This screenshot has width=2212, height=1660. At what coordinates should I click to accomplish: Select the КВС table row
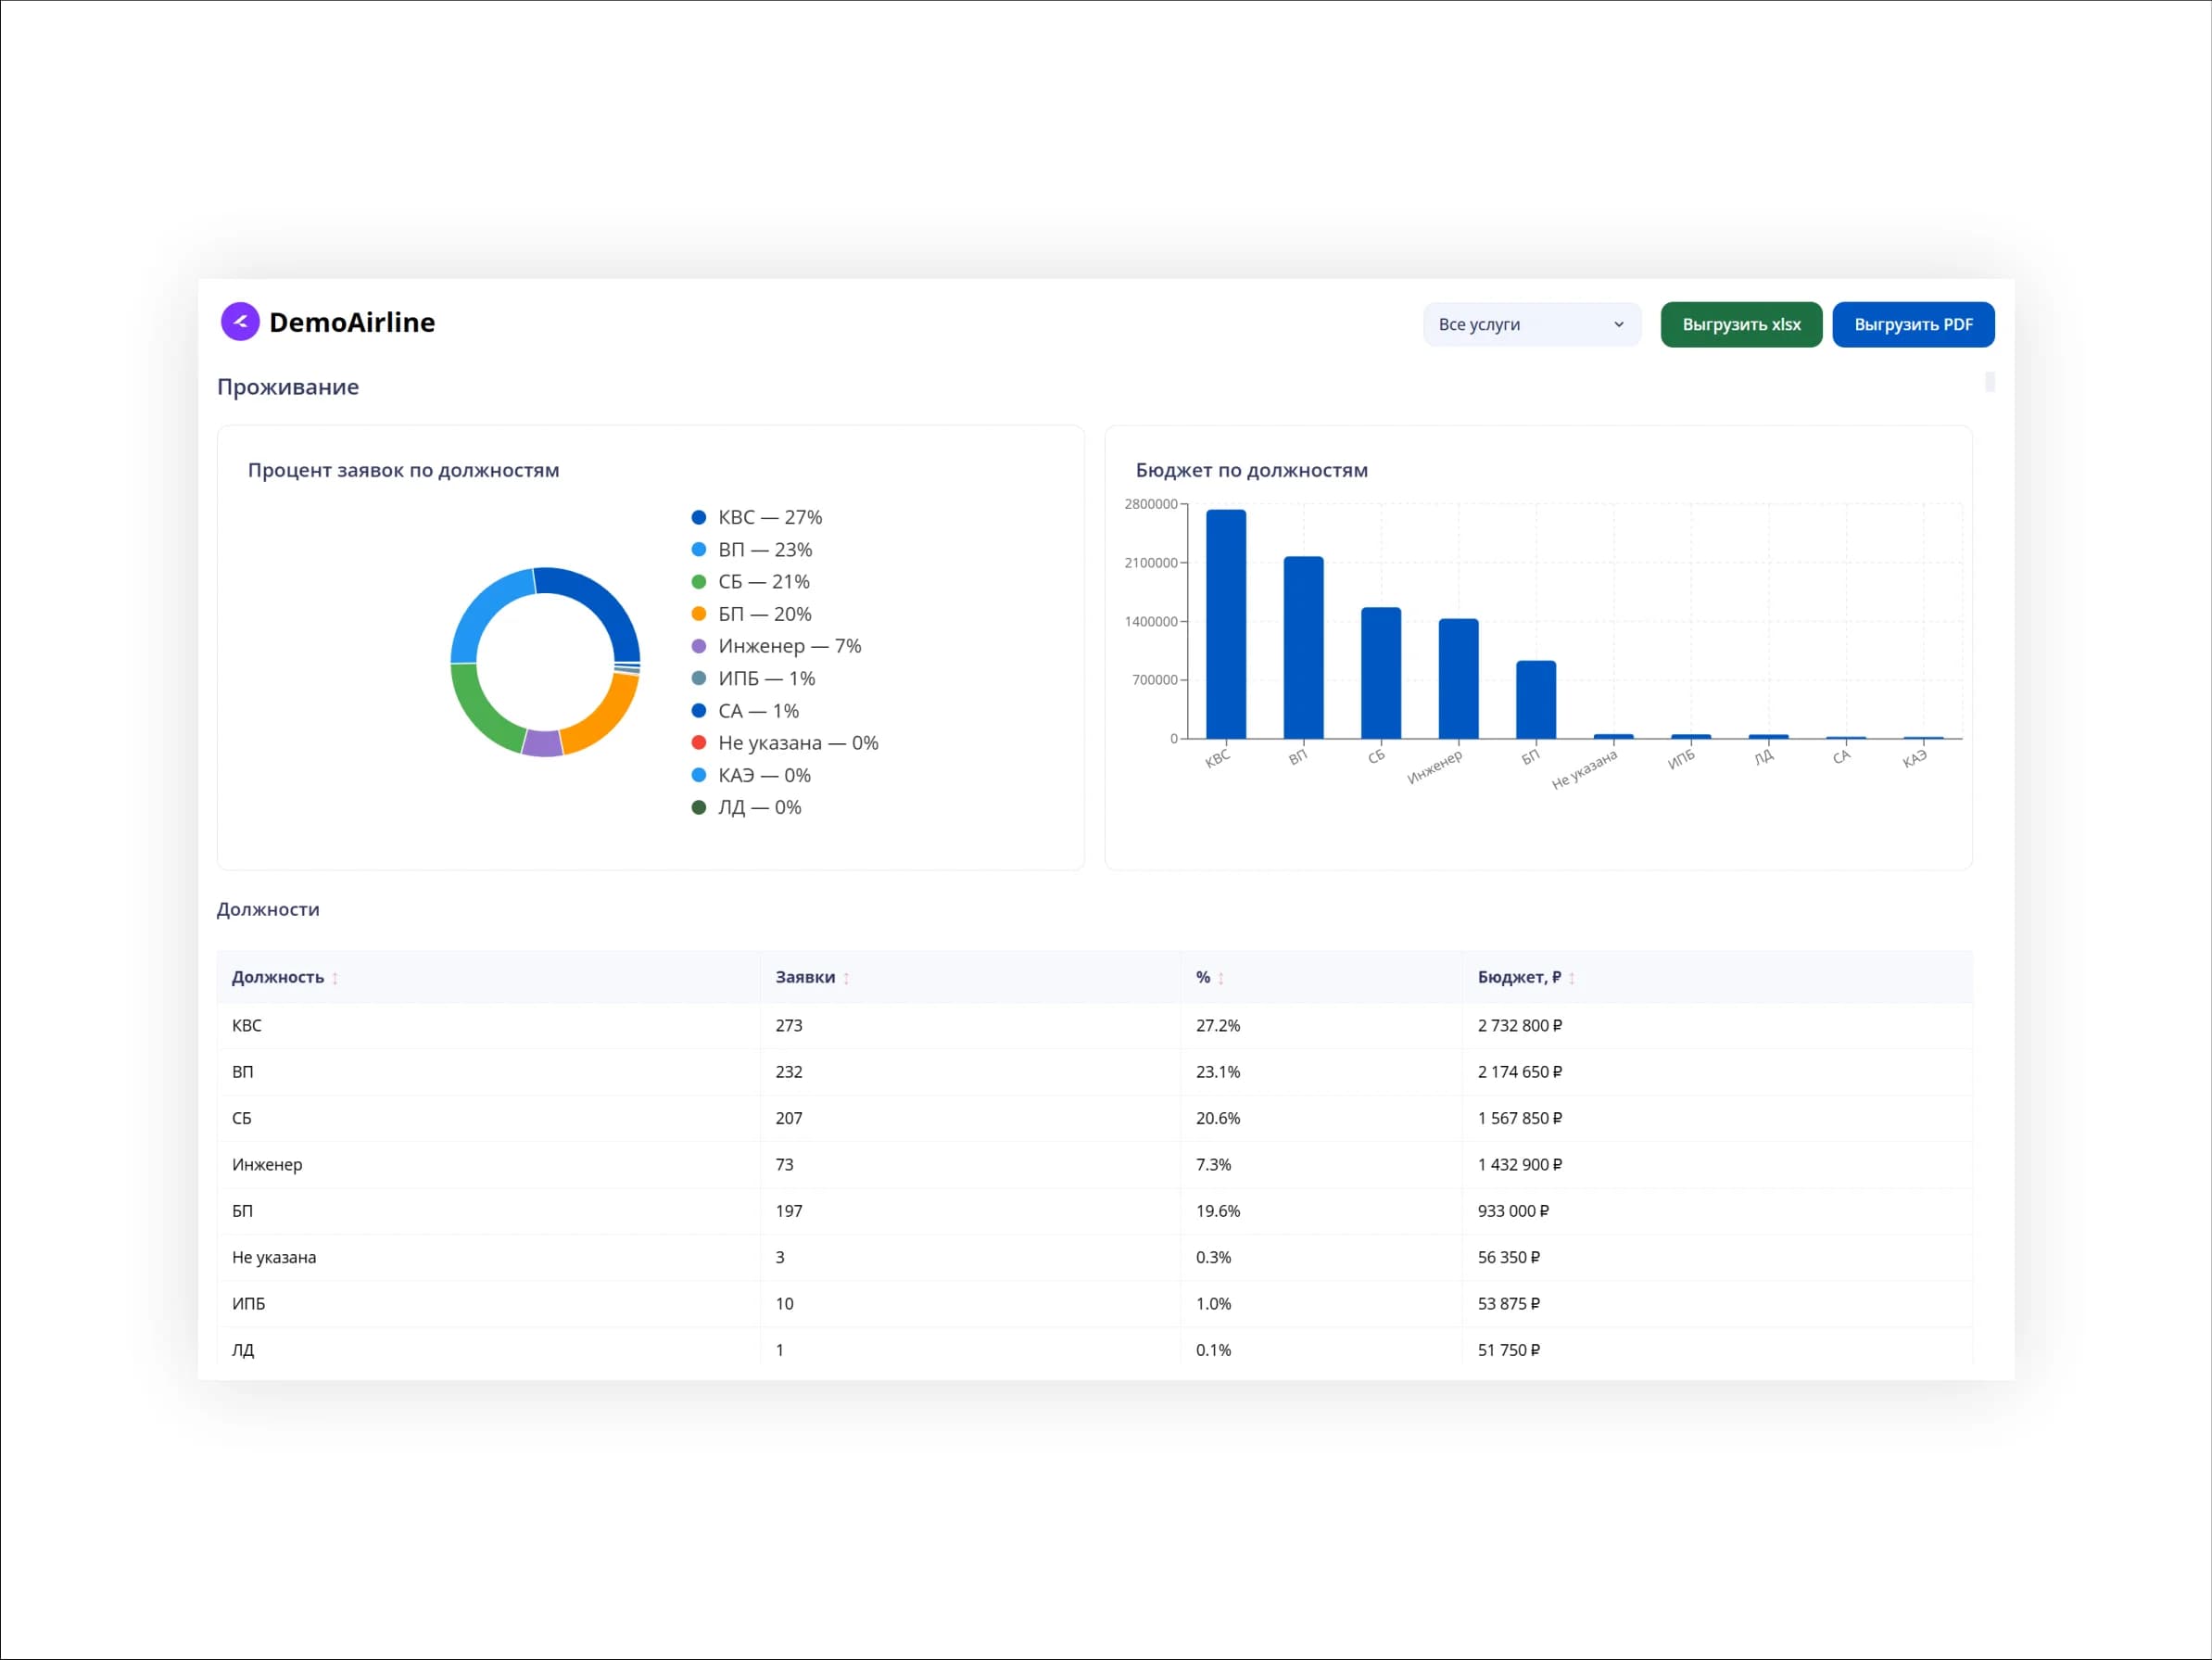(1094, 1025)
